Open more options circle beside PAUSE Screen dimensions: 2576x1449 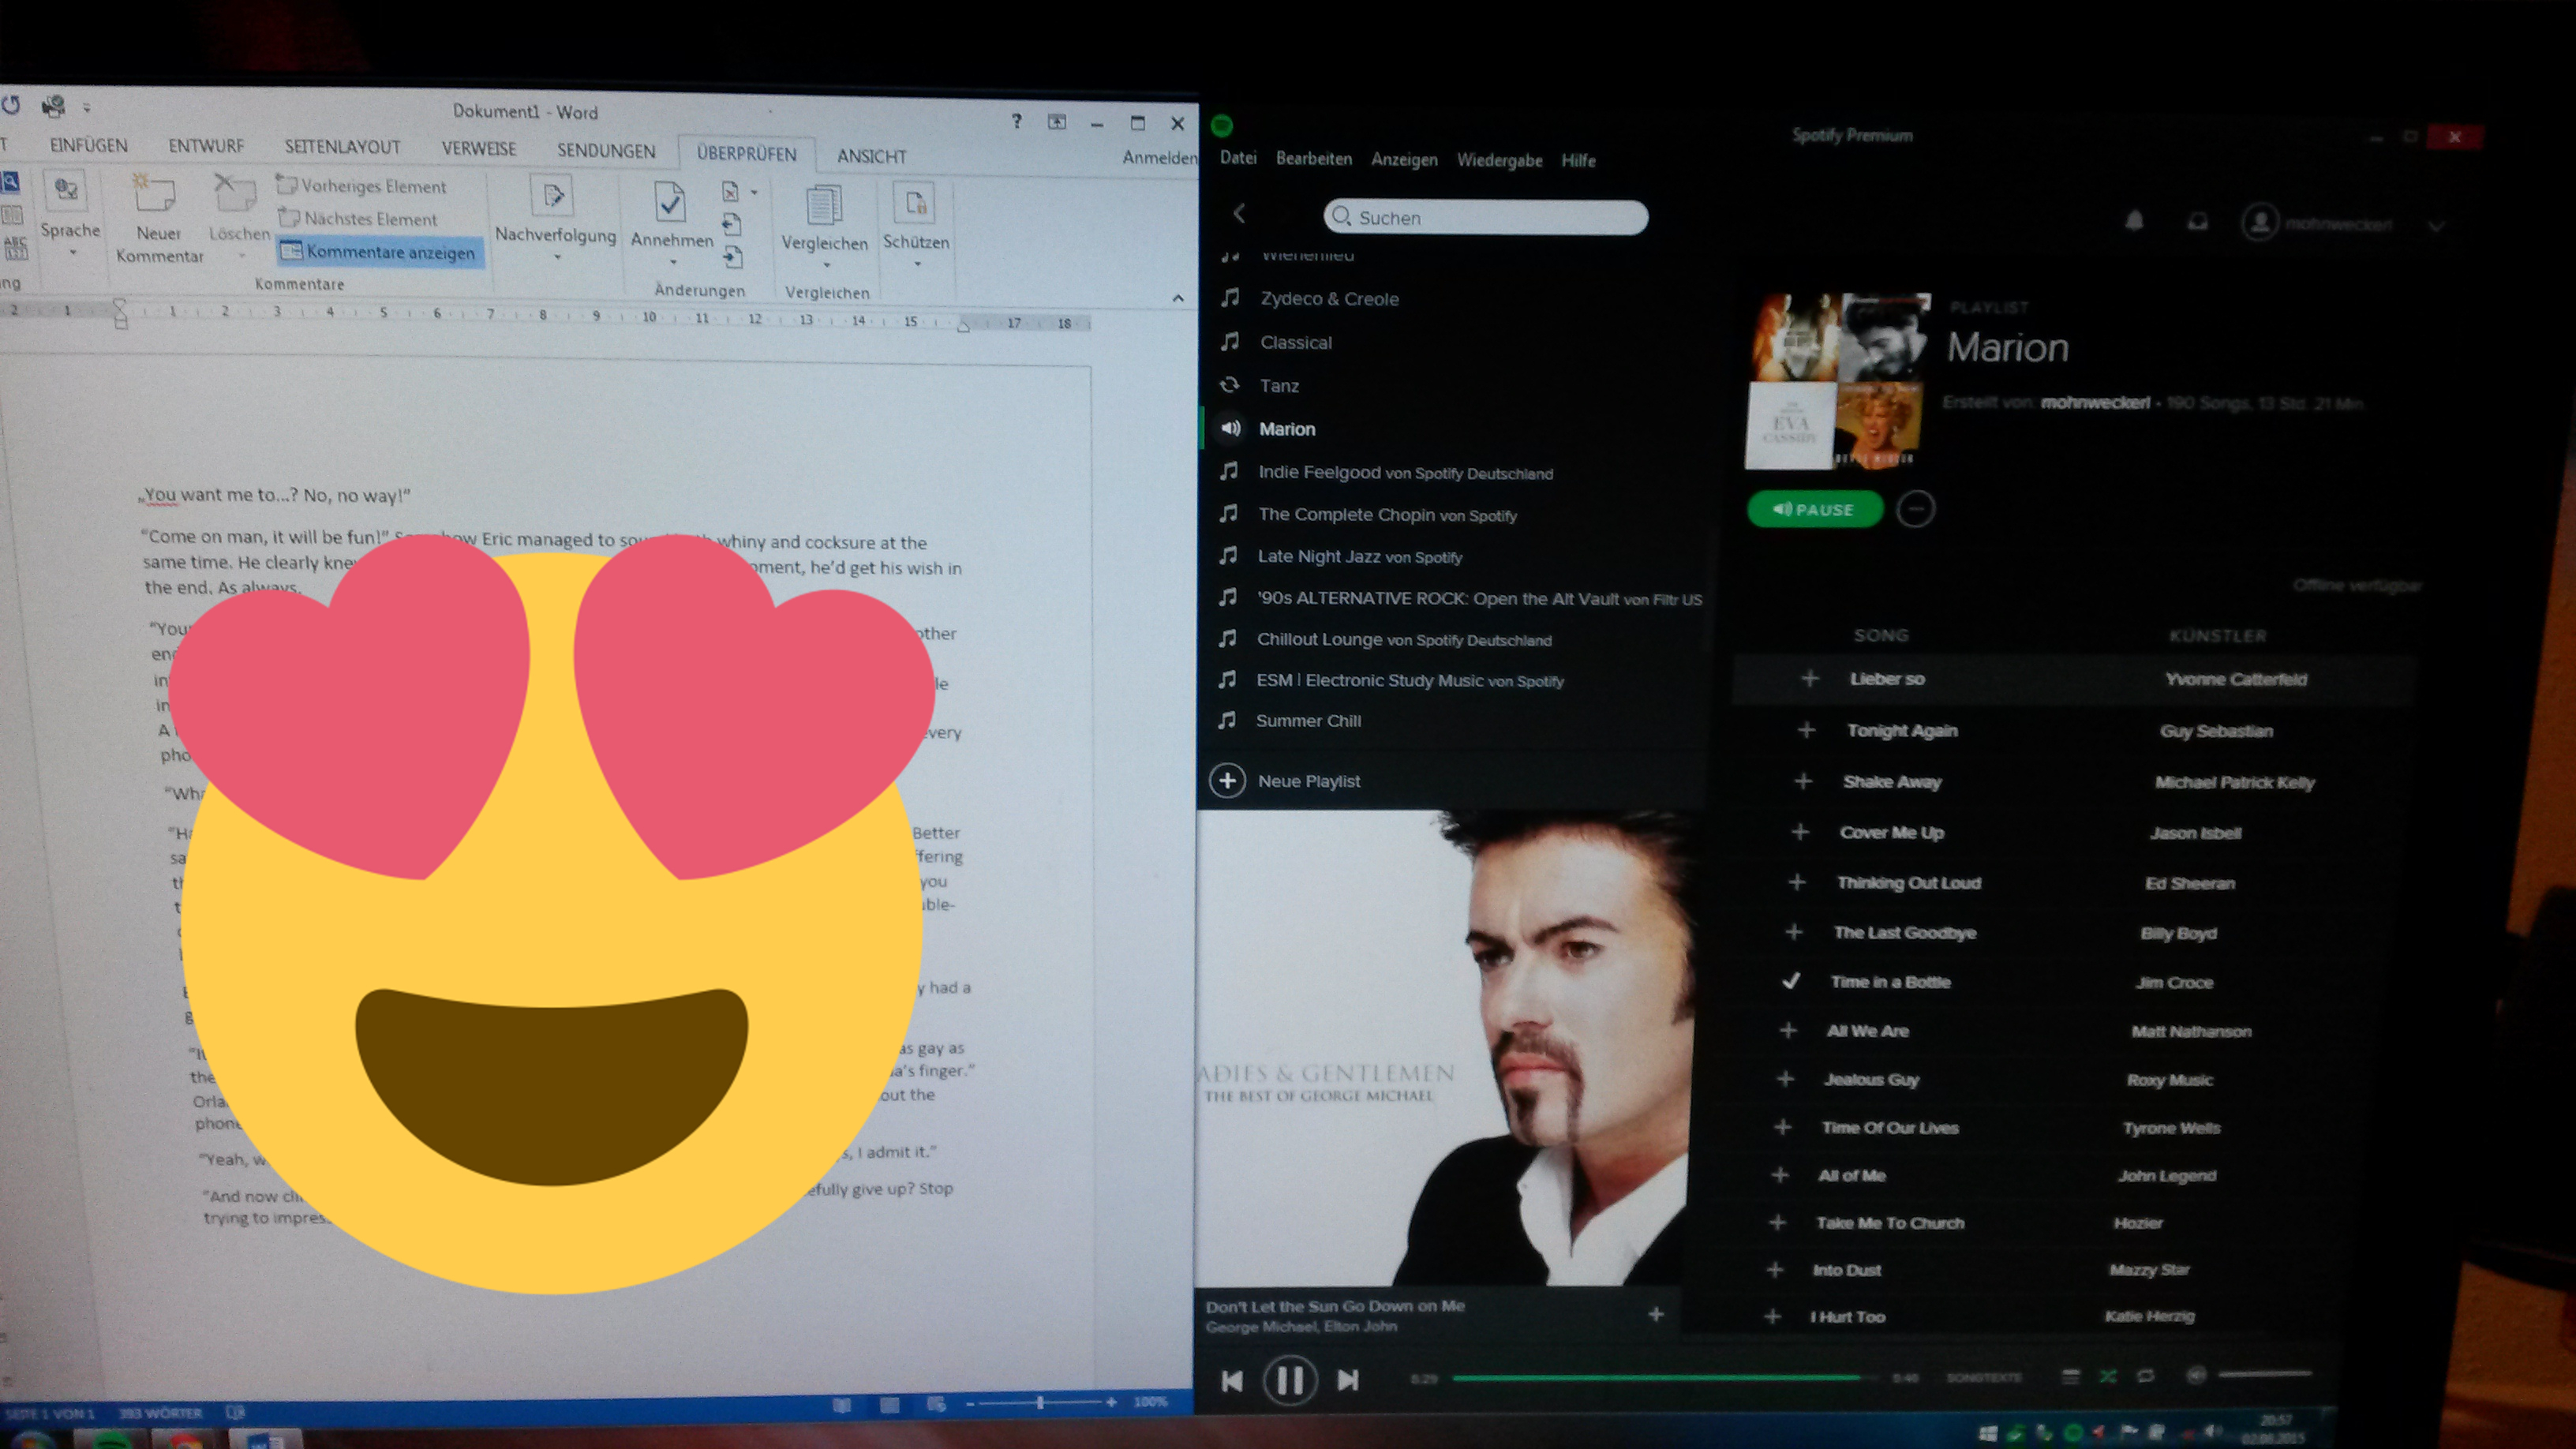1915,509
